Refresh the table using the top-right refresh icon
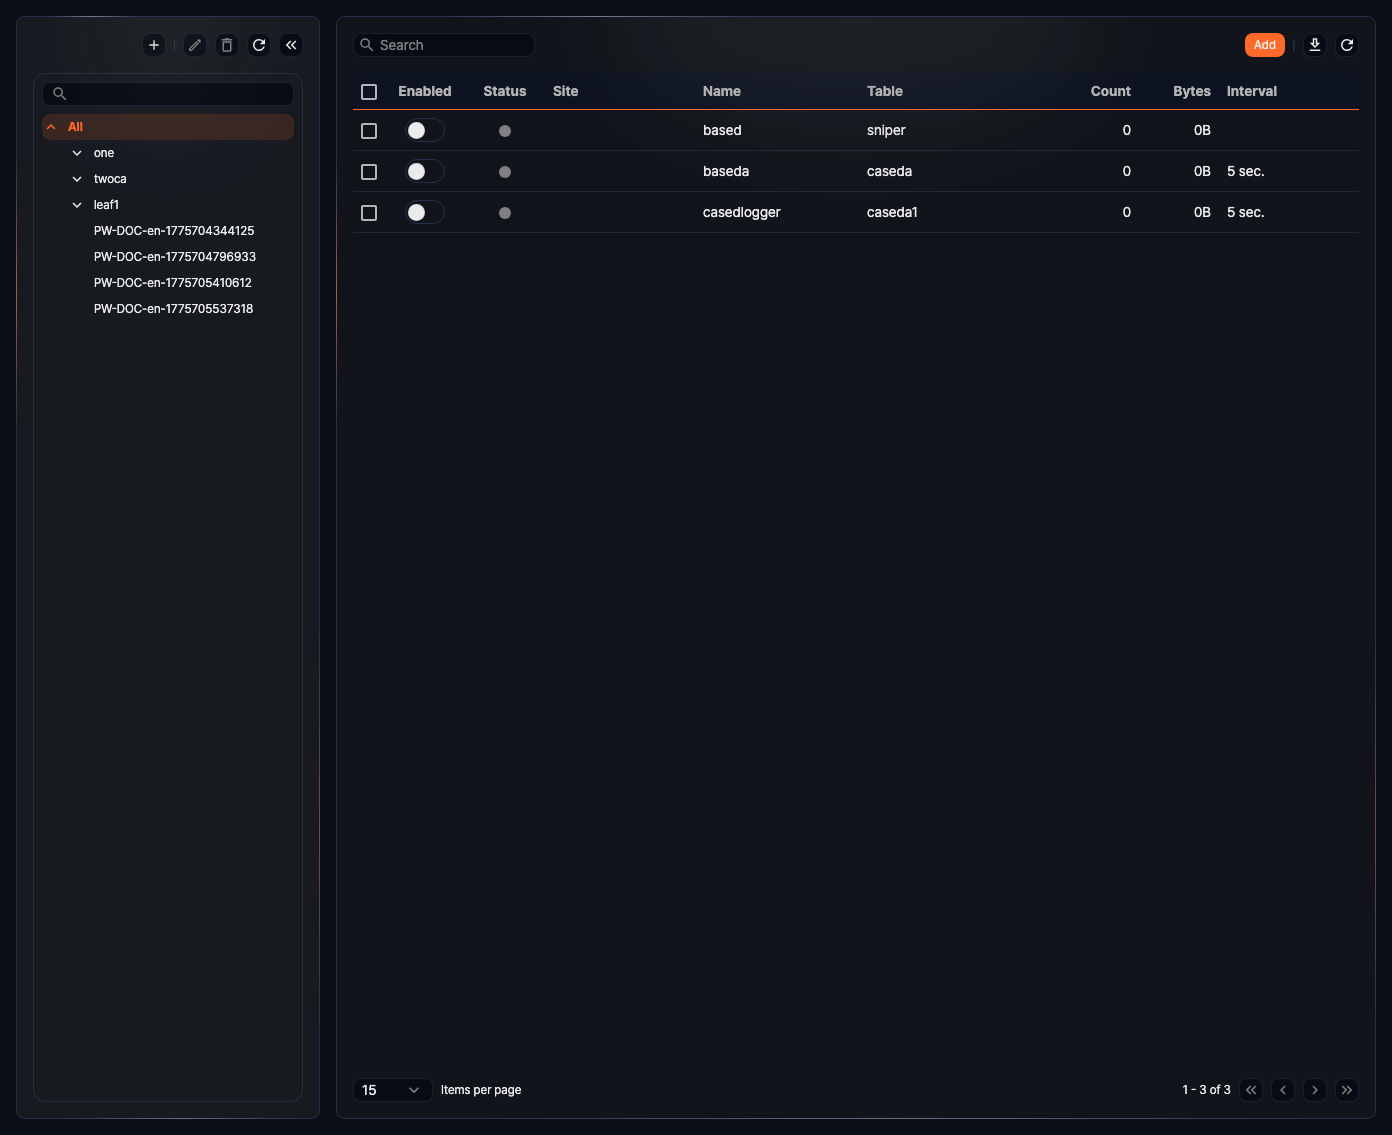This screenshot has width=1392, height=1135. (x=1346, y=45)
